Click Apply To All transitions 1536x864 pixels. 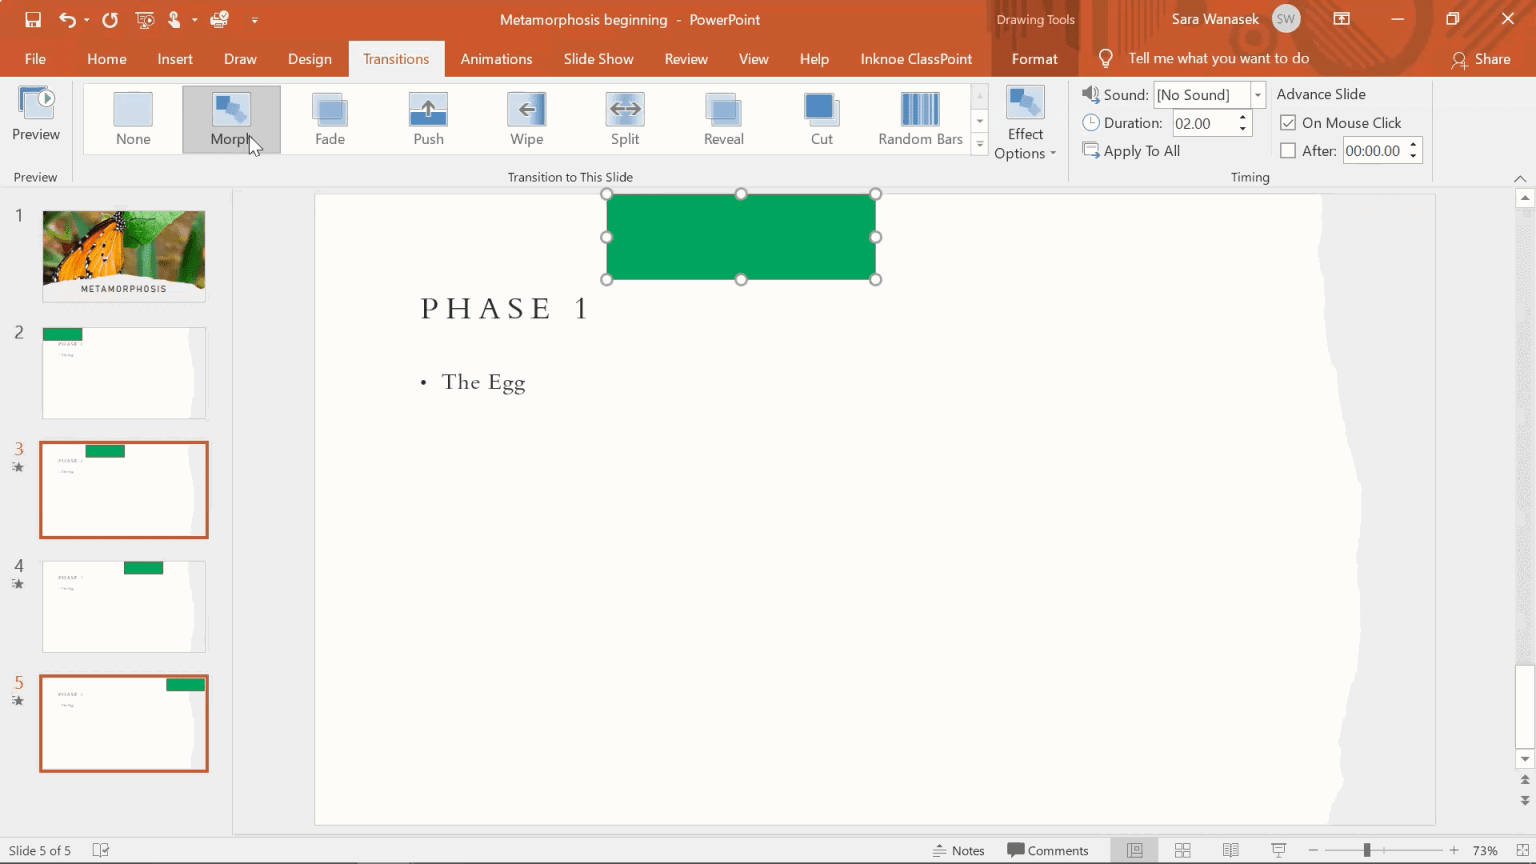tap(1140, 150)
